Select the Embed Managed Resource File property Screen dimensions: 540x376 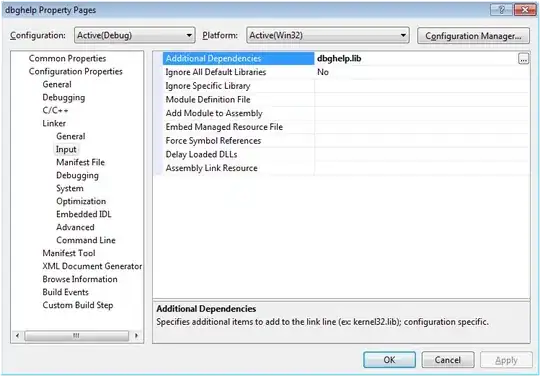(238, 127)
